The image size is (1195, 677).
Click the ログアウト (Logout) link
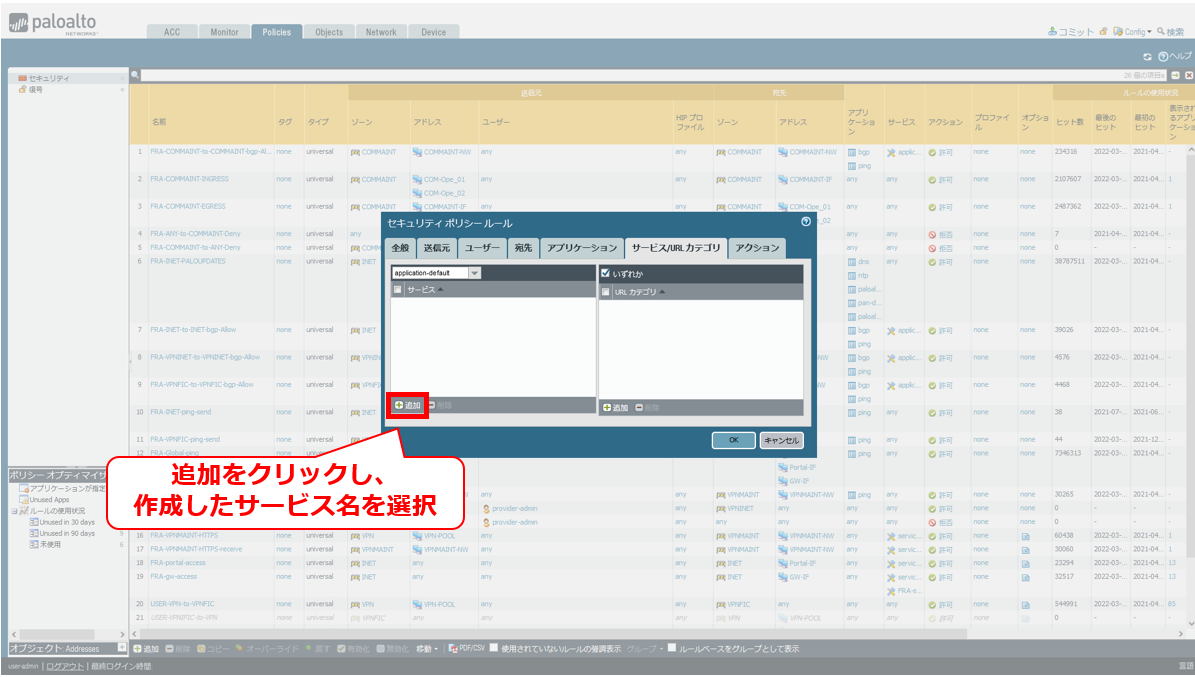point(66,666)
